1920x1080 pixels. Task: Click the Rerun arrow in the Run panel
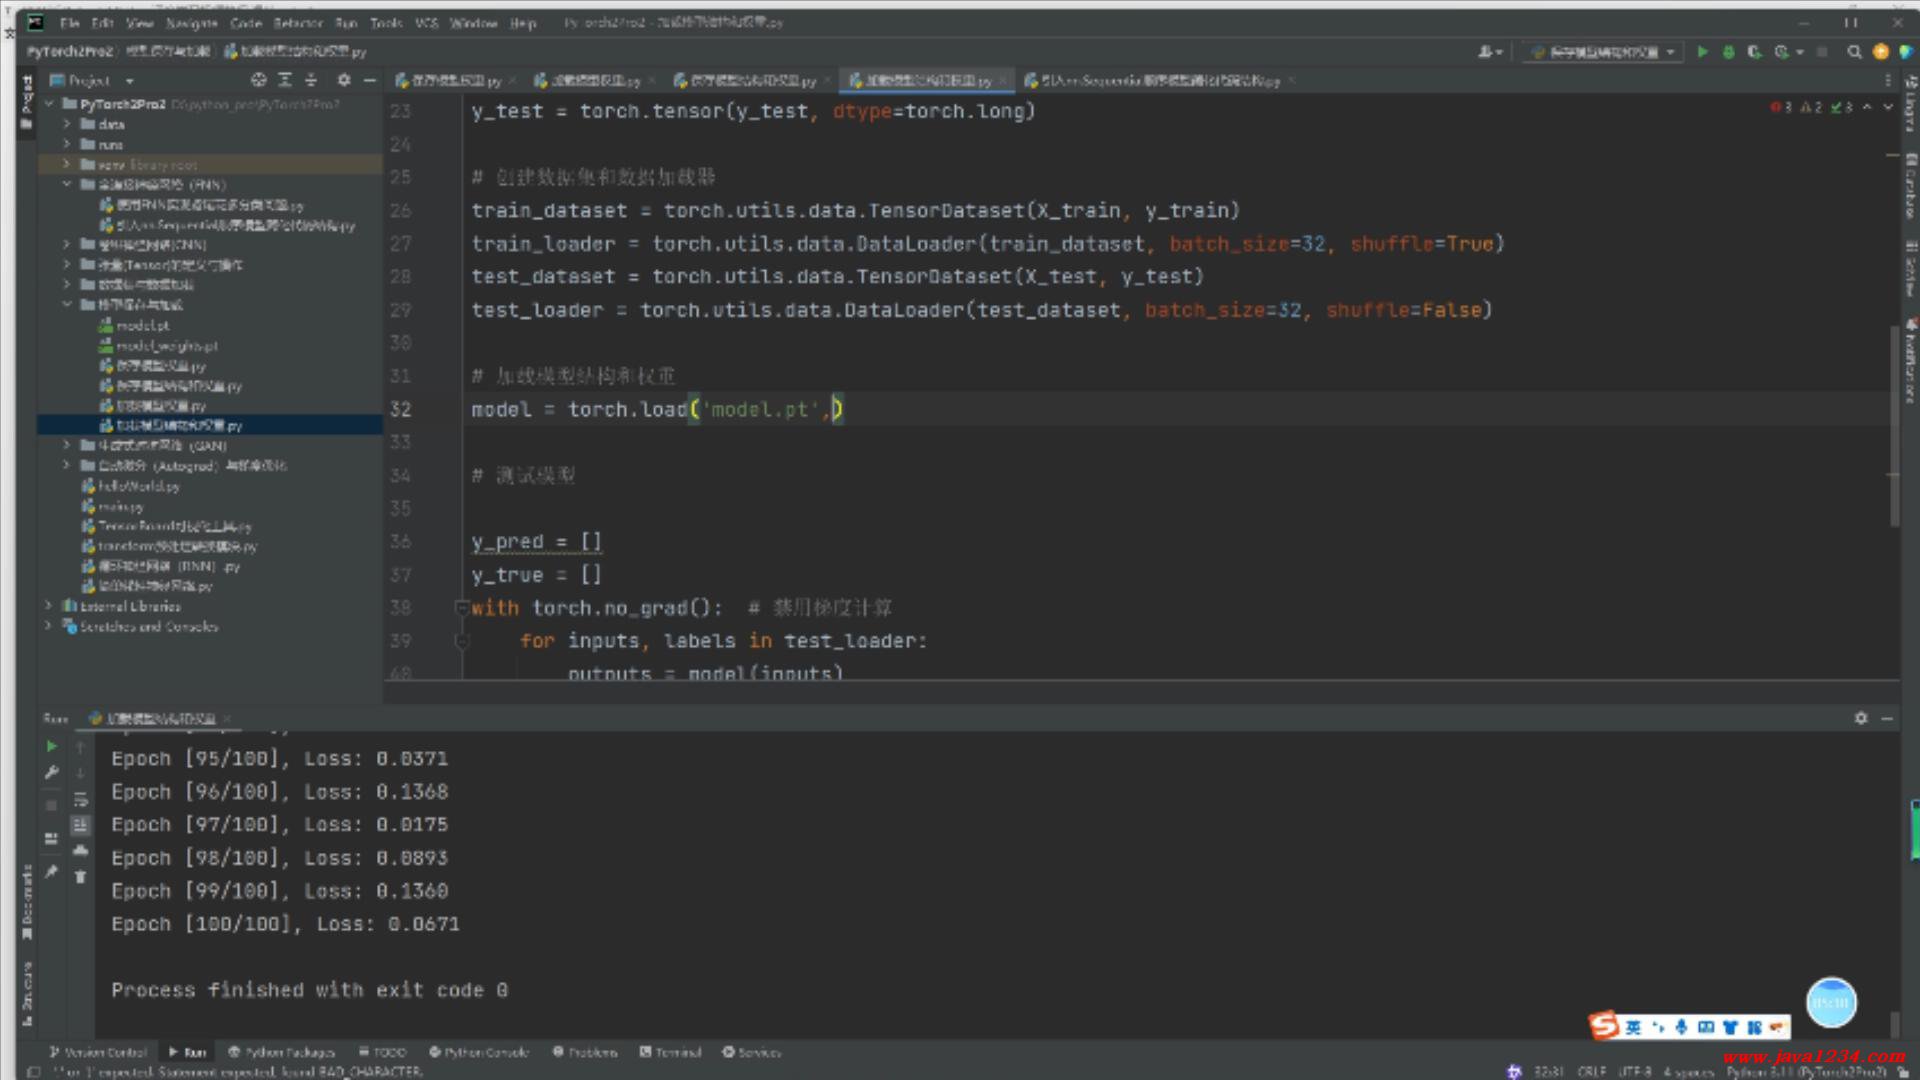point(51,746)
